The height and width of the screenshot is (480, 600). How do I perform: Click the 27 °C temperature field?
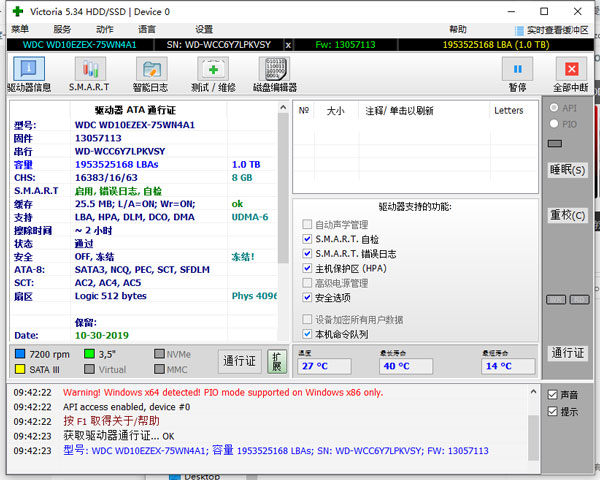(x=324, y=366)
